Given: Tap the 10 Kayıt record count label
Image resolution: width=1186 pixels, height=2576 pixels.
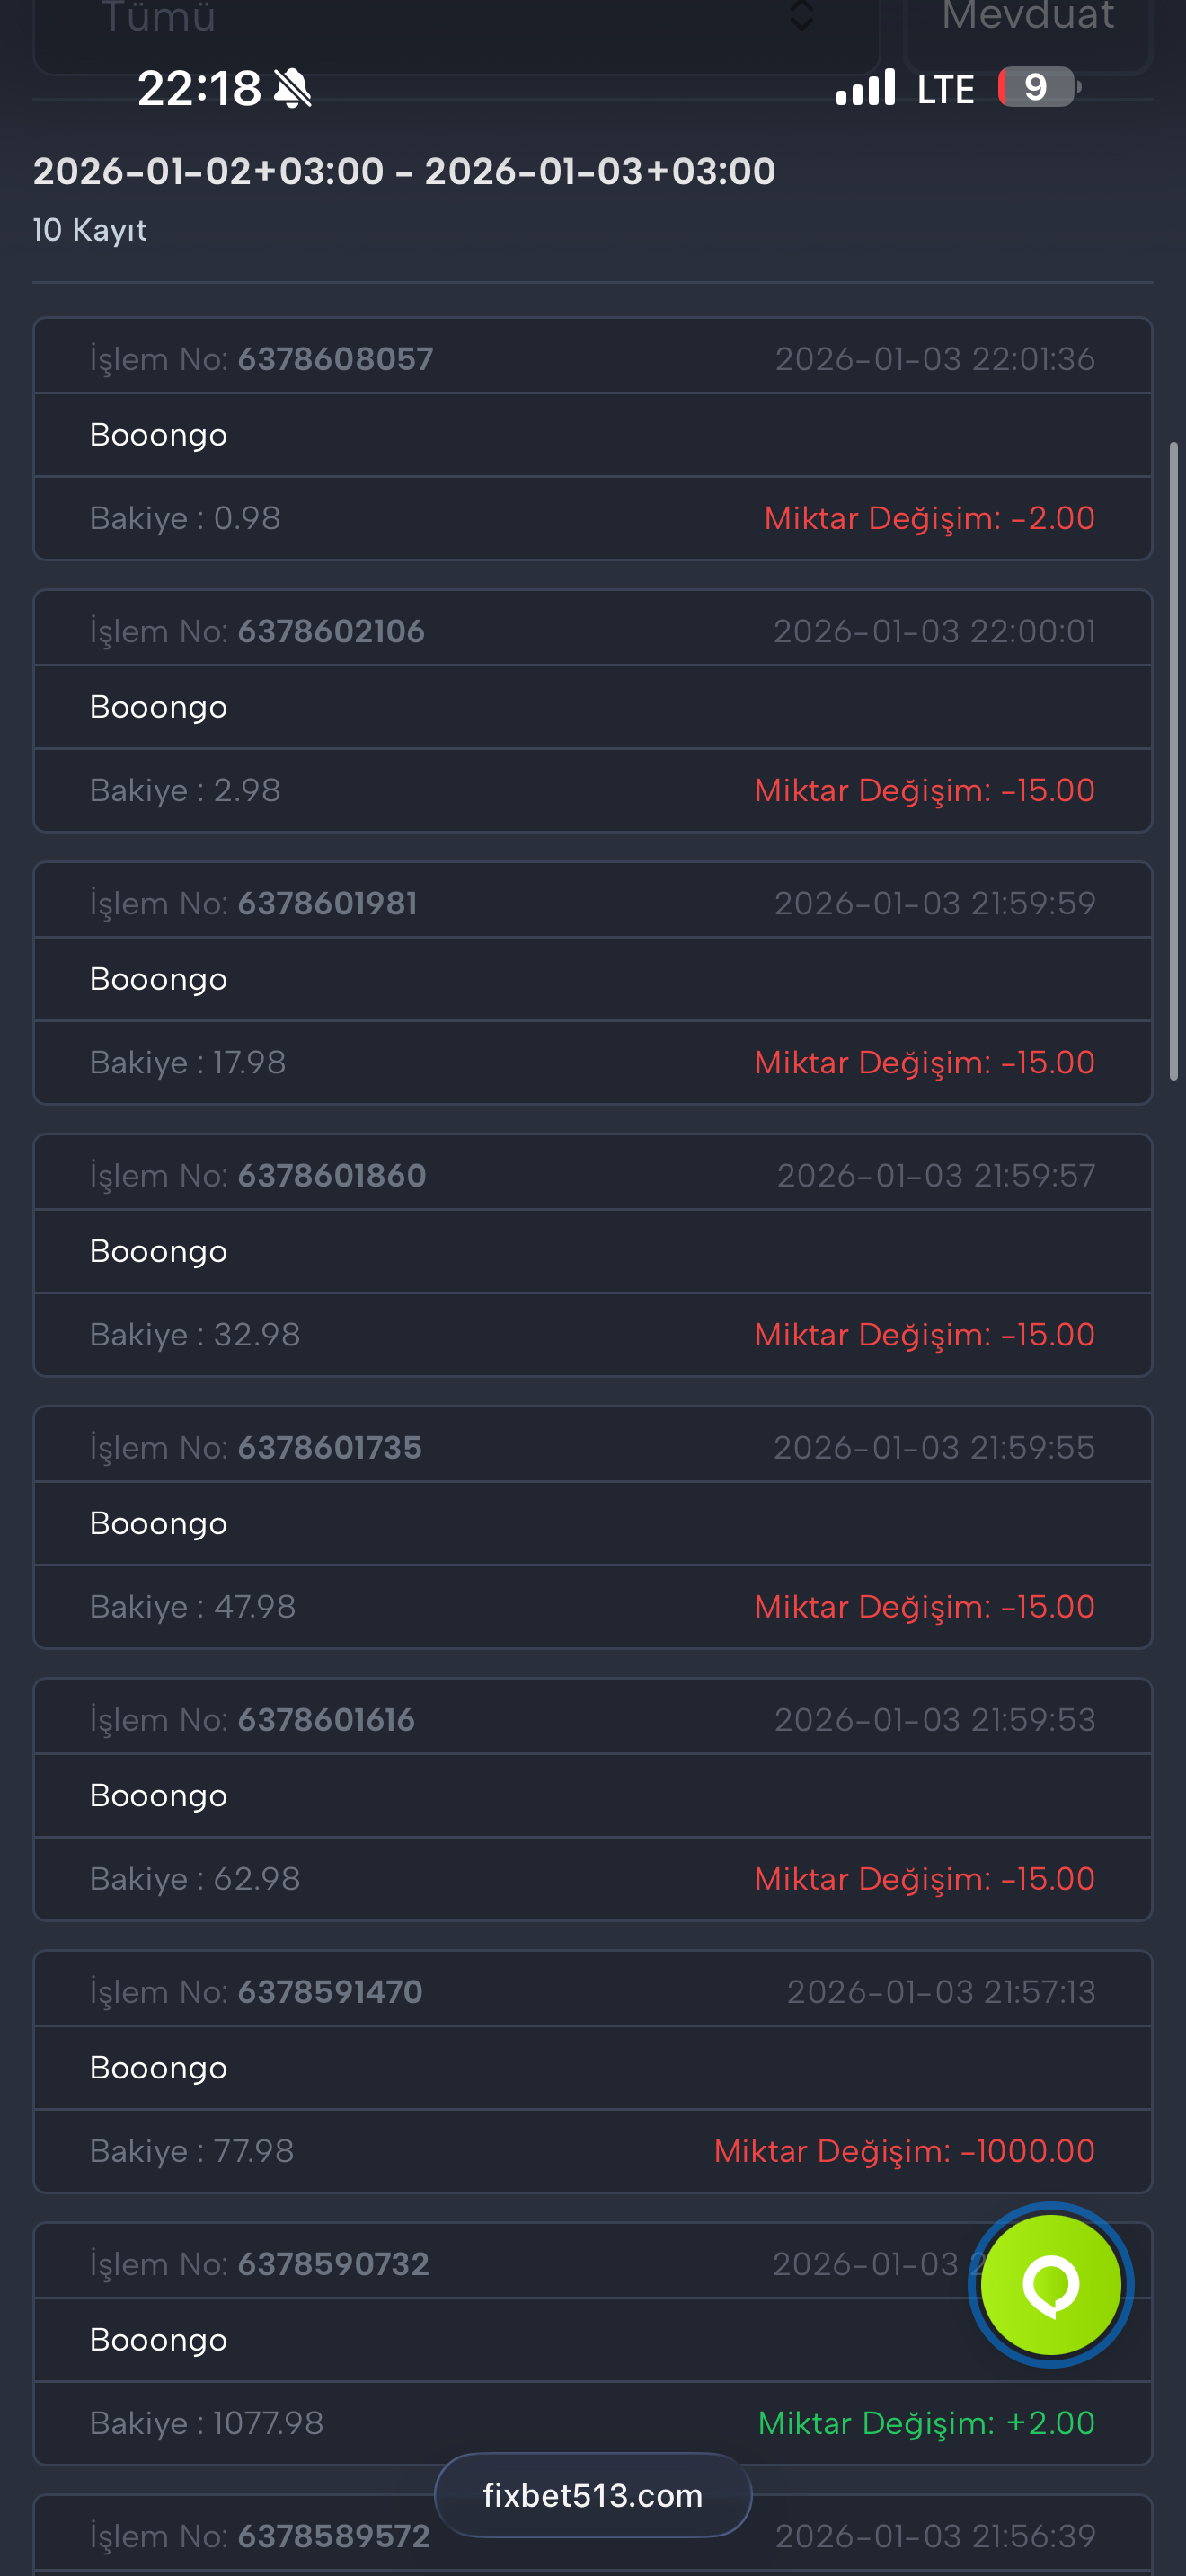Looking at the screenshot, I should click(90, 230).
